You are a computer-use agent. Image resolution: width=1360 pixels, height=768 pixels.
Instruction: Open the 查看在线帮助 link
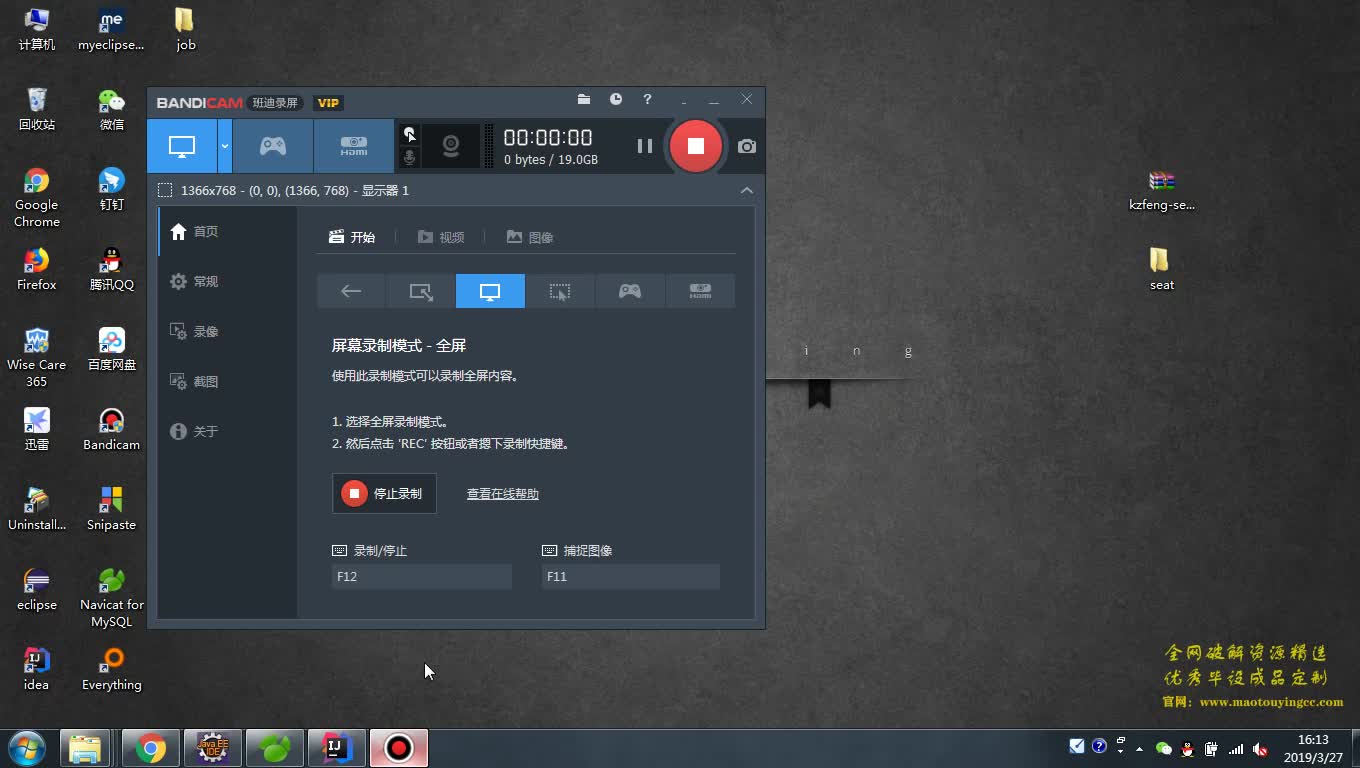(503, 494)
